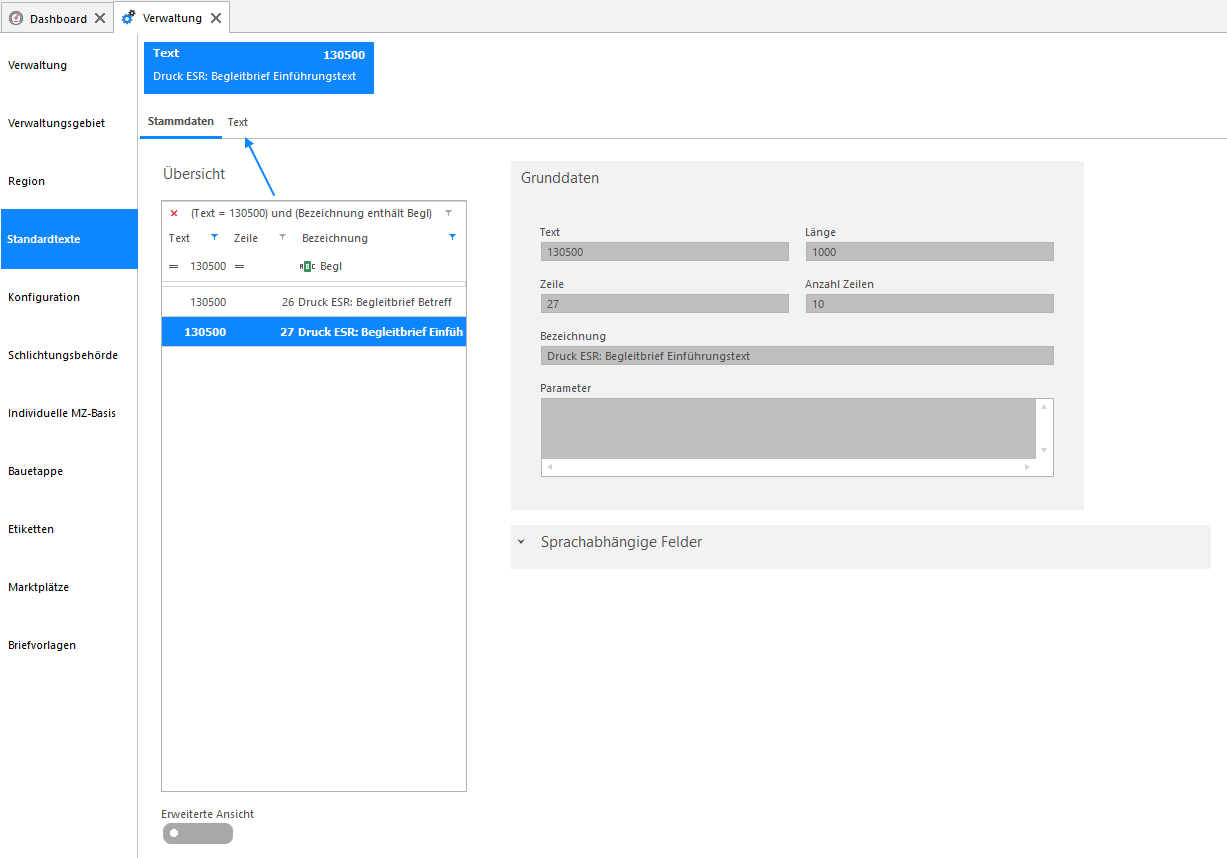
Task: Click the Länge field showing 1000
Action: 930,252
